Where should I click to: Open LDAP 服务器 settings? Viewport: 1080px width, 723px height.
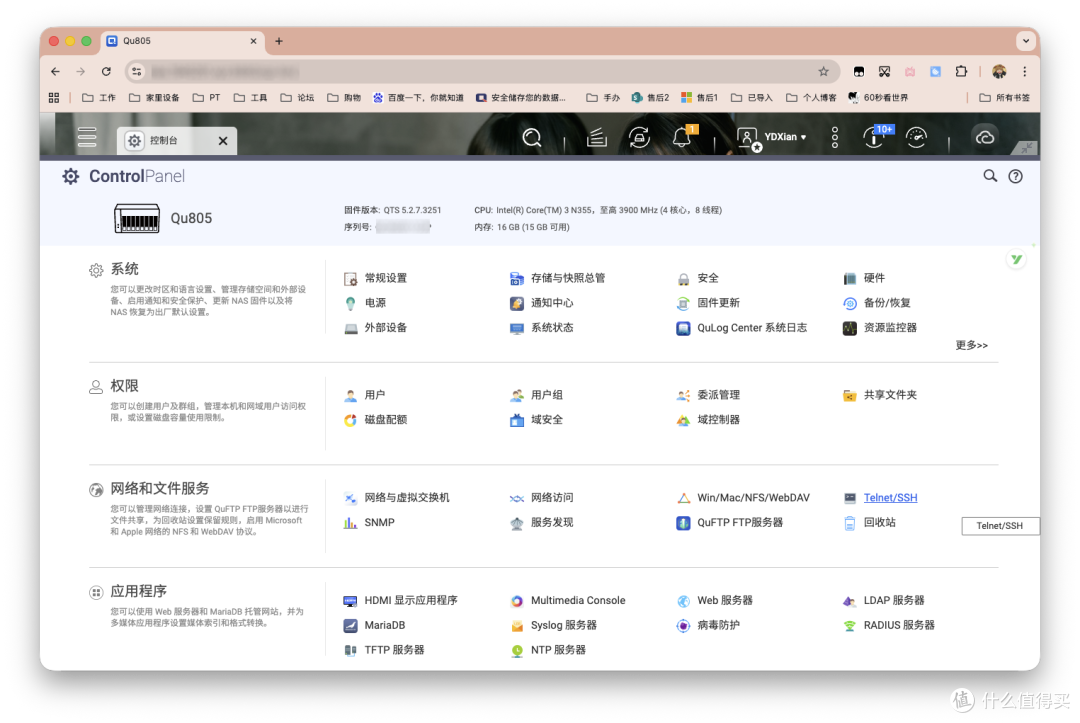point(883,600)
